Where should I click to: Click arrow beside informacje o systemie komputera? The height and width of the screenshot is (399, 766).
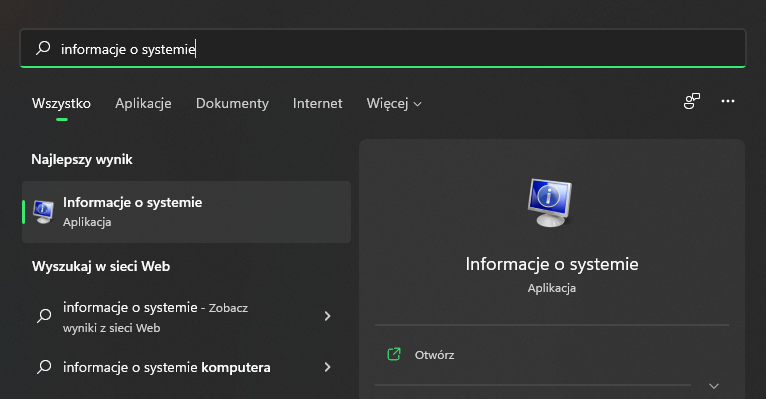[x=327, y=367]
